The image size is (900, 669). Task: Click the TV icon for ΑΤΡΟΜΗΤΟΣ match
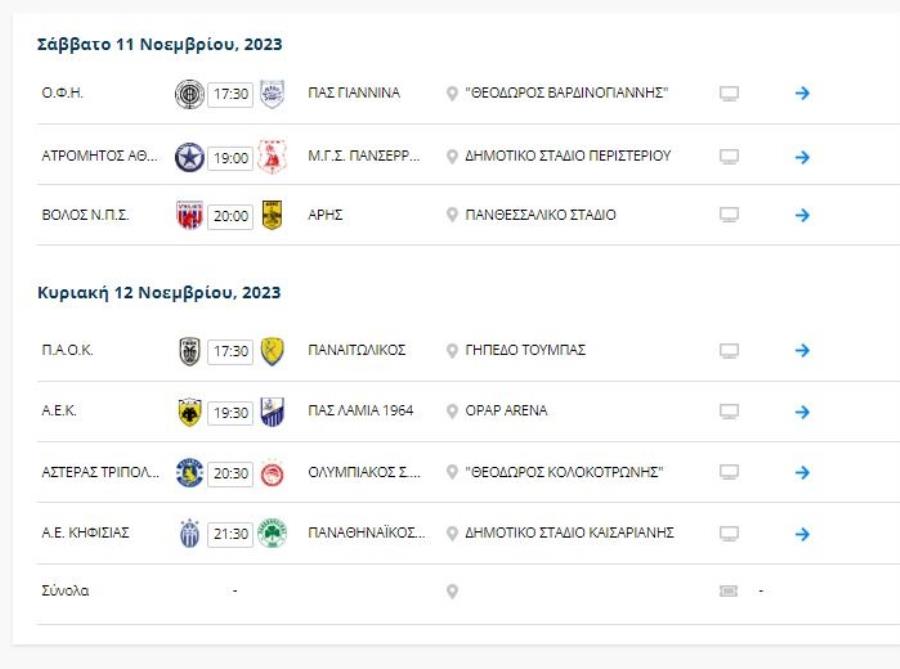click(x=729, y=157)
